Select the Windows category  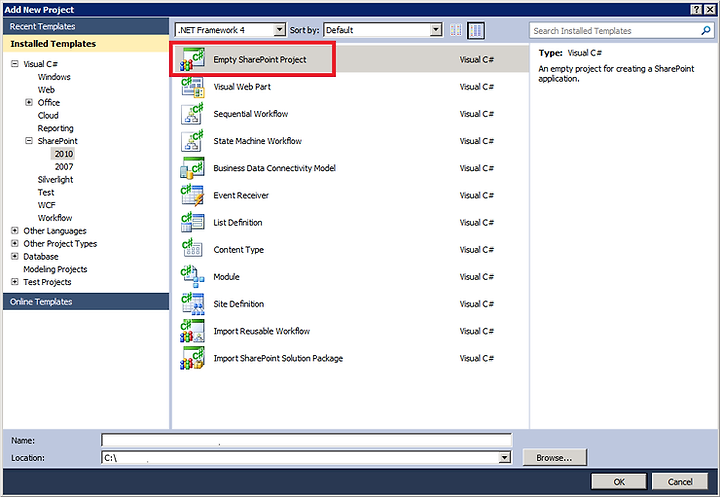tap(54, 77)
